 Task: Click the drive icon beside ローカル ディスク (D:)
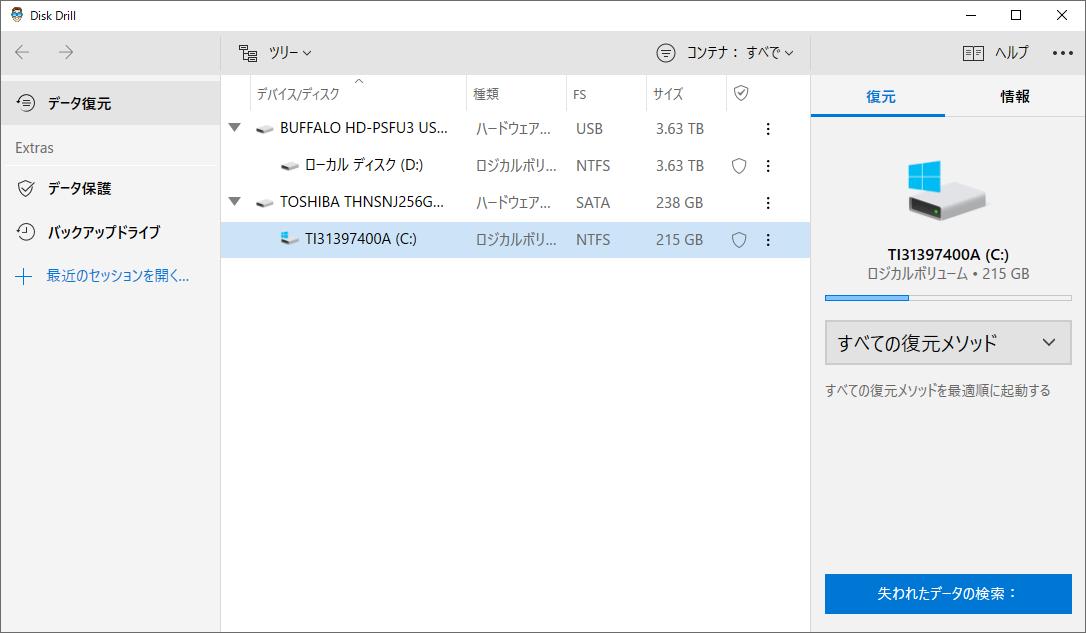[x=290, y=166]
